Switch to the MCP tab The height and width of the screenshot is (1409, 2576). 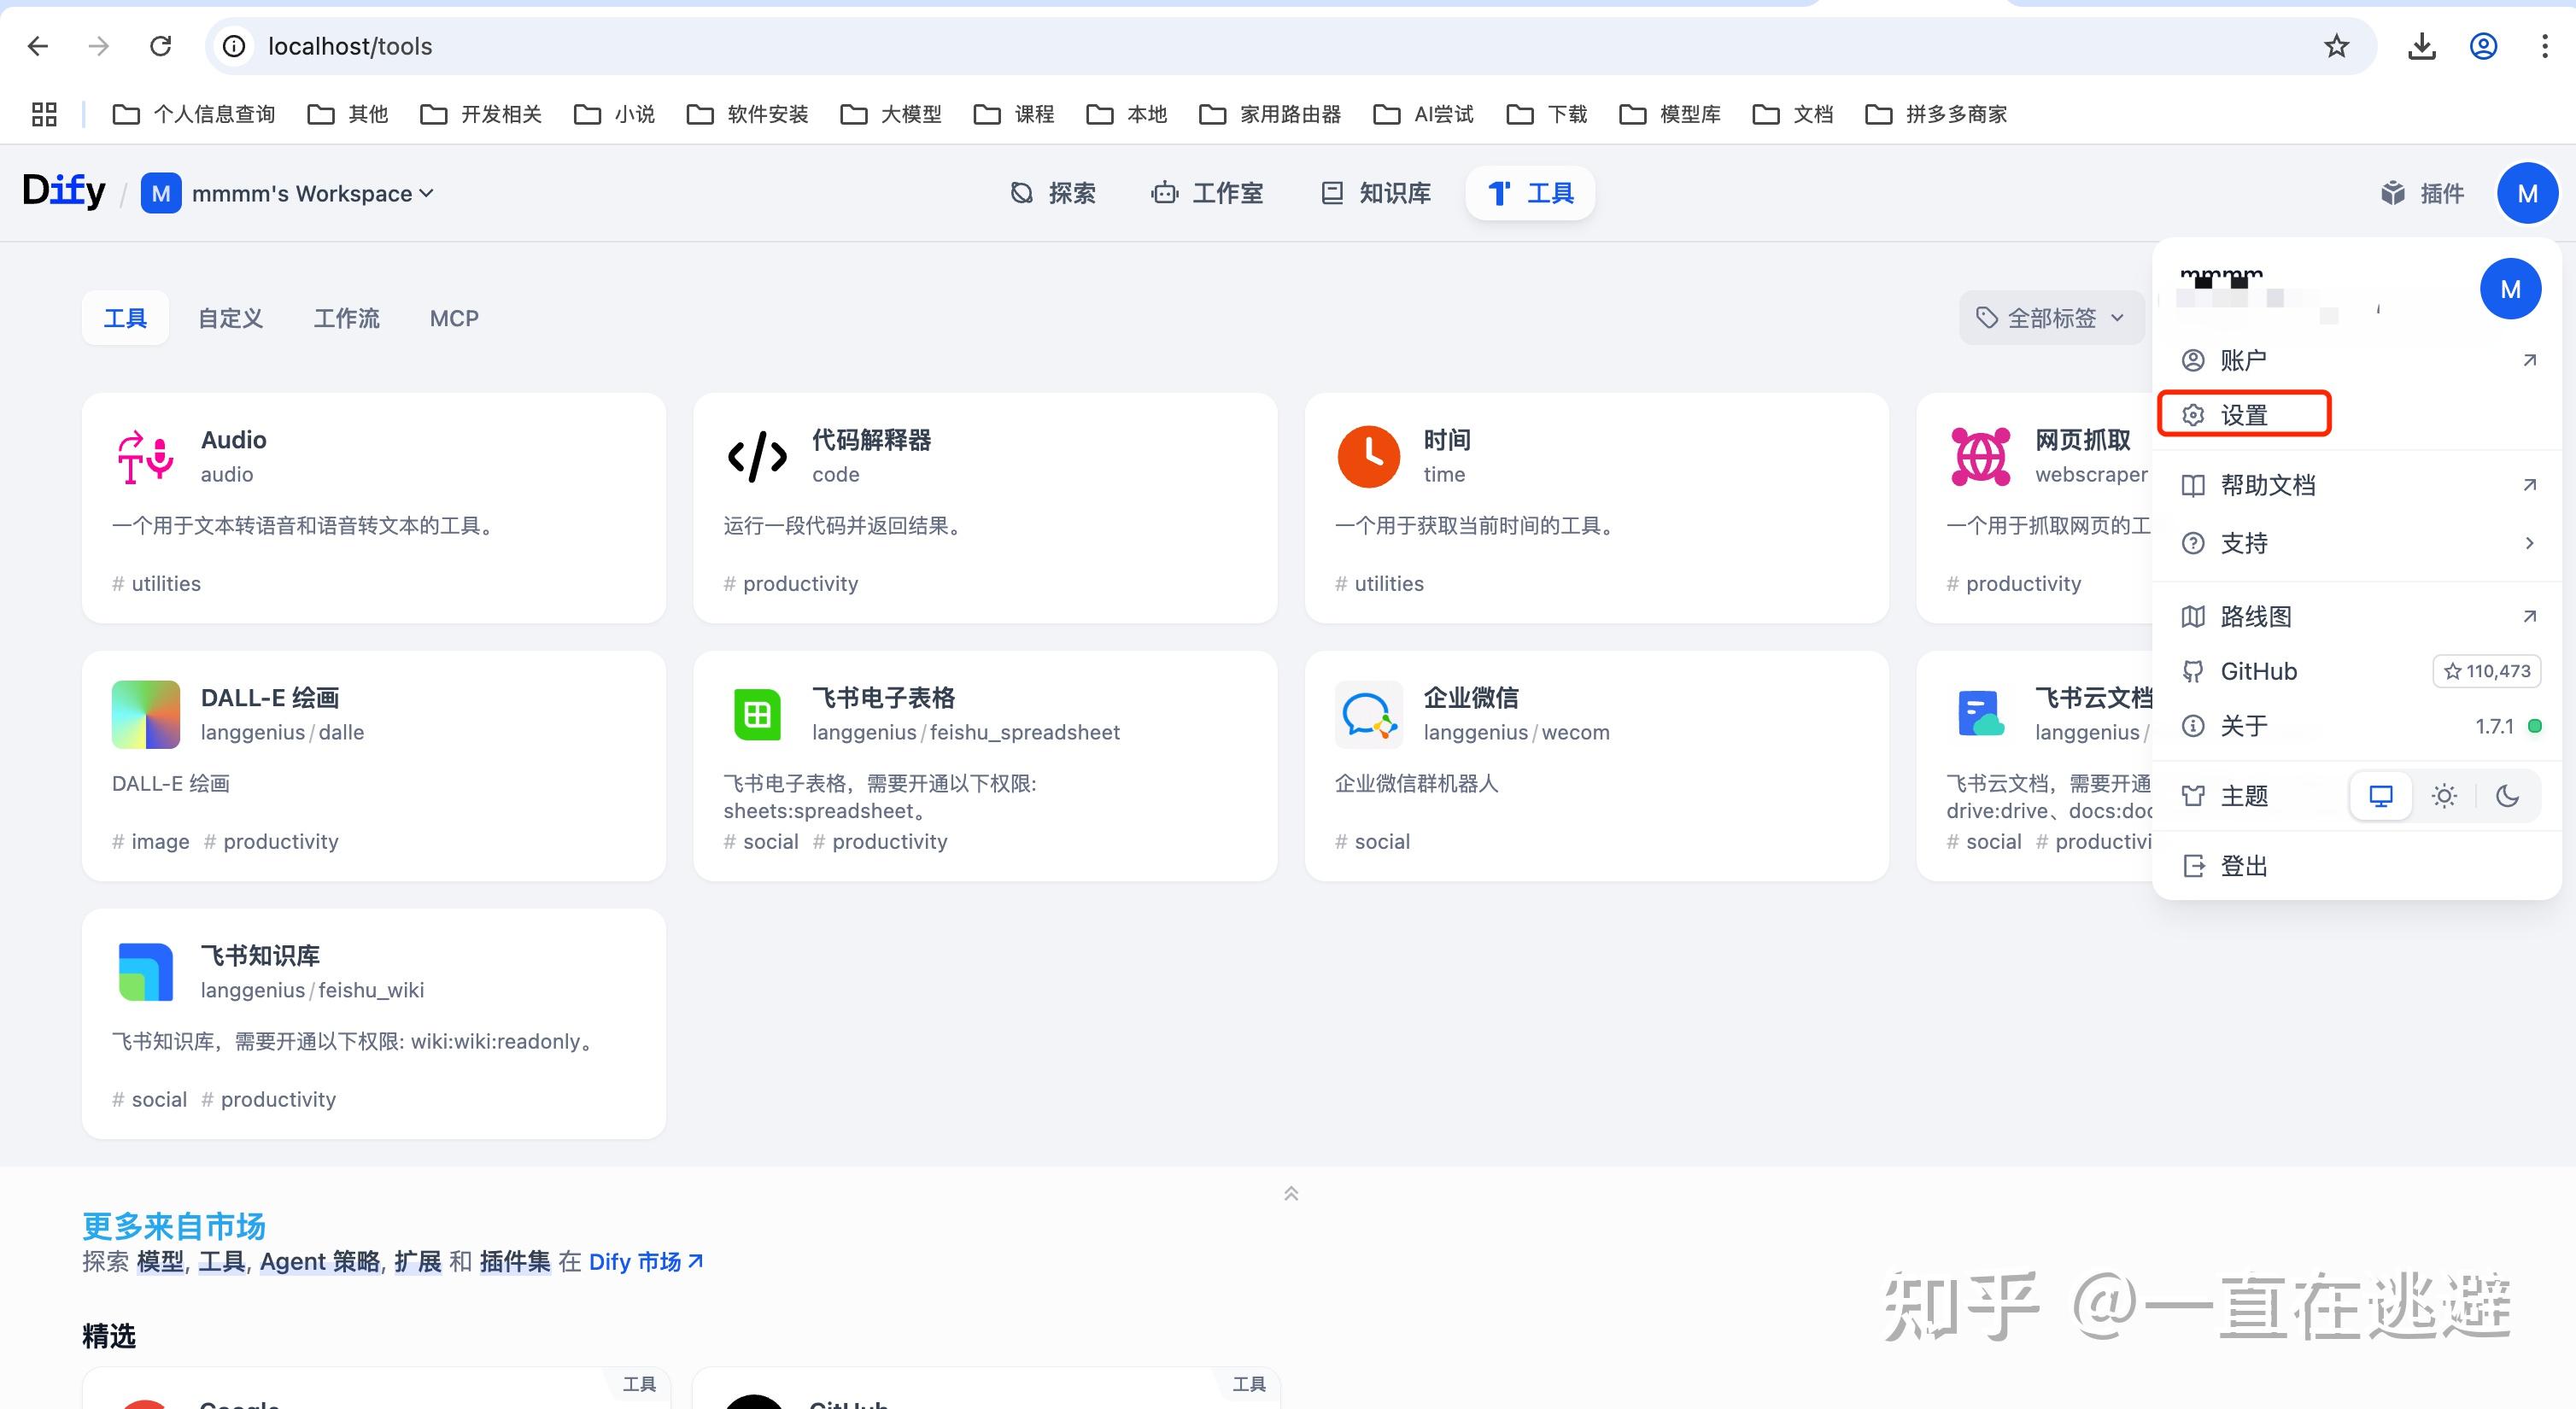coord(454,317)
